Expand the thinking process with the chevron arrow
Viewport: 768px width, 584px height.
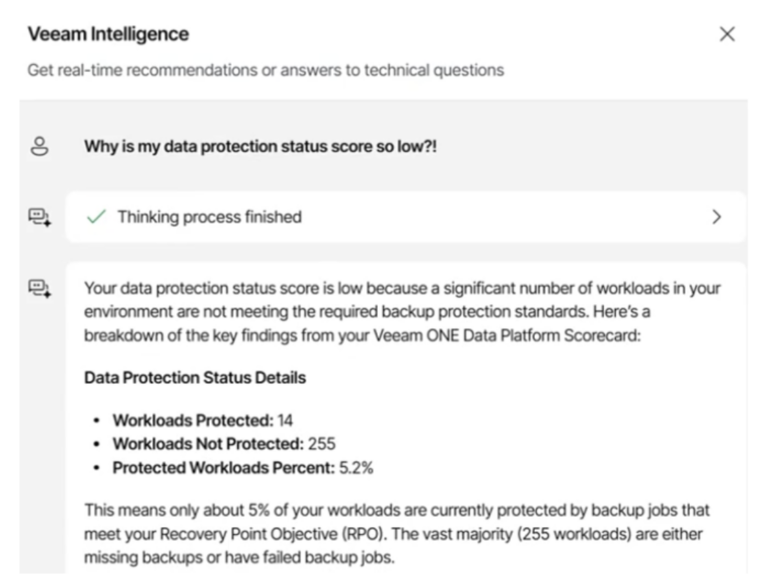tap(716, 217)
